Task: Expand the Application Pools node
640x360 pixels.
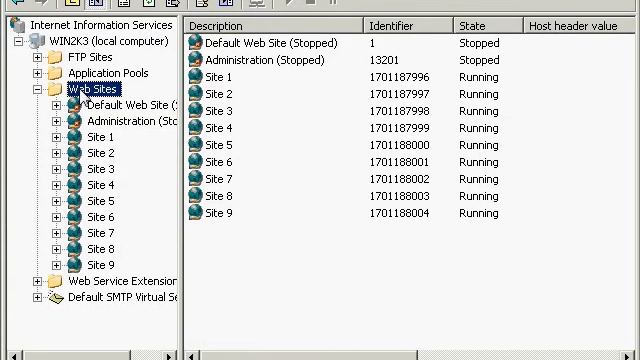Action: [37, 73]
